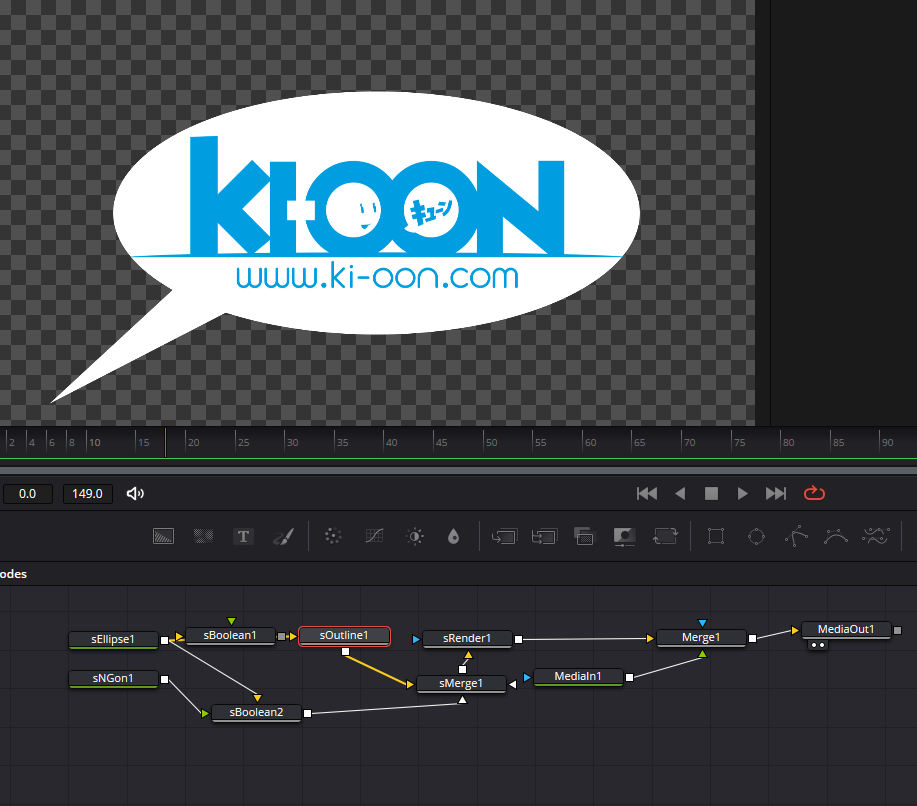This screenshot has height=806, width=917.
Task: Add a Brightness Contrast node
Action: tap(415, 536)
